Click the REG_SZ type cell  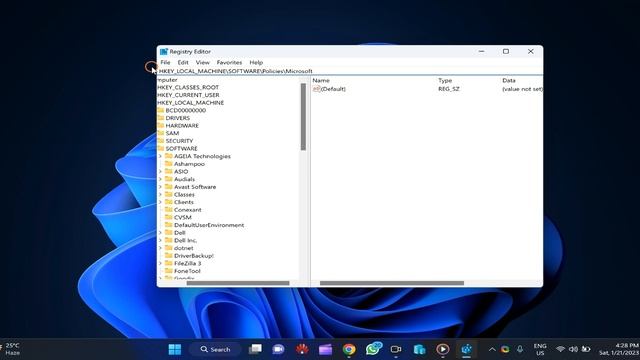(449, 89)
